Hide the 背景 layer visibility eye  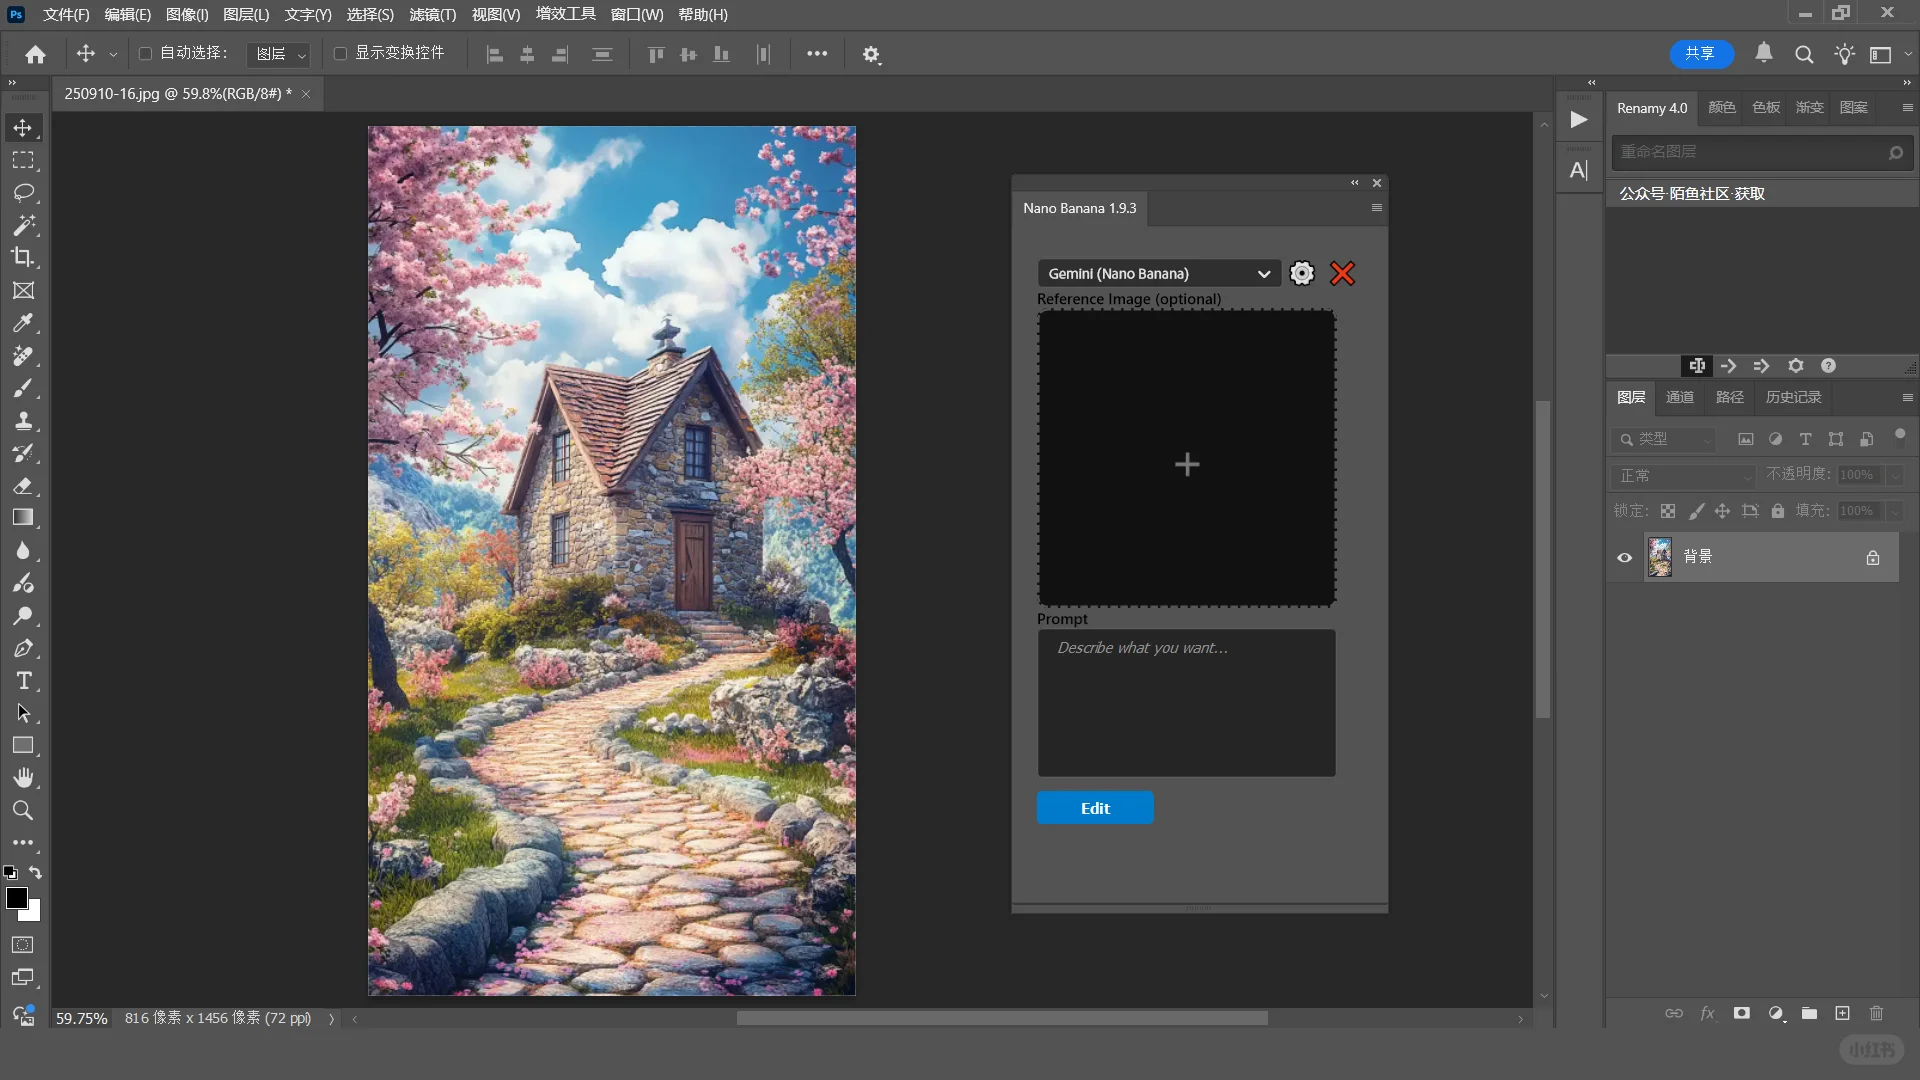point(1624,557)
